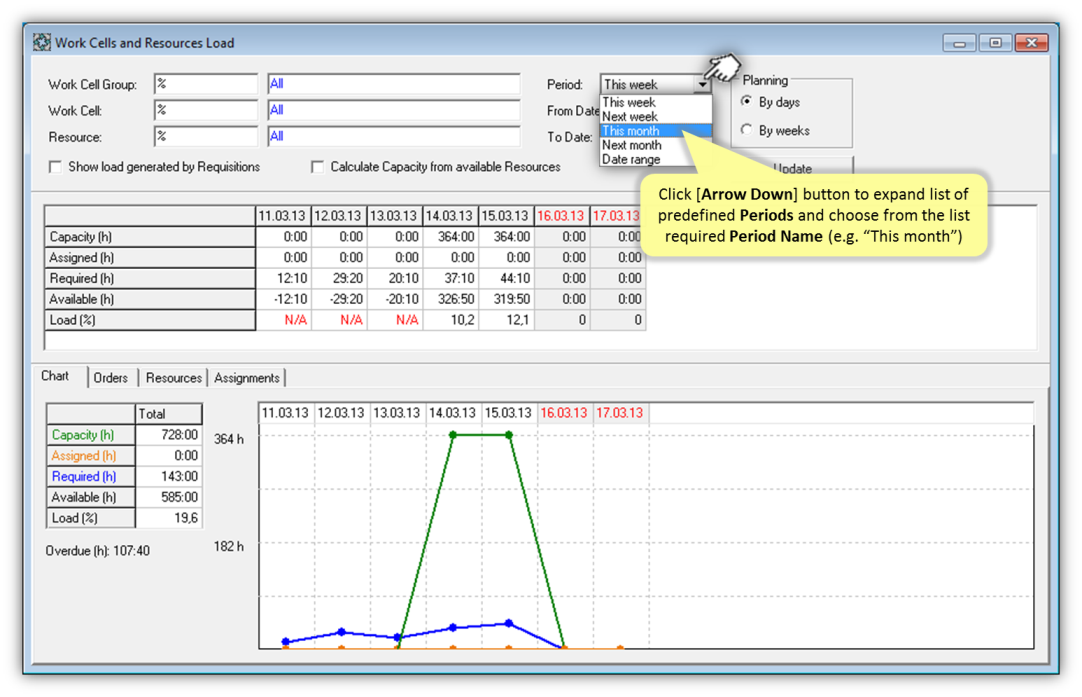Viewport: 1082px width, 697px height.
Task: Tick Calculate Capacity from available Resources checkbox
Action: [x=318, y=167]
